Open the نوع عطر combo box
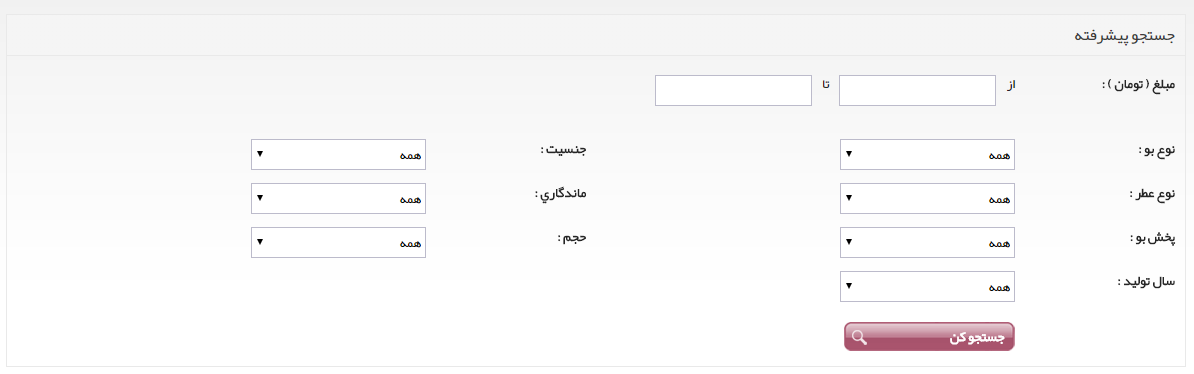 (x=927, y=199)
